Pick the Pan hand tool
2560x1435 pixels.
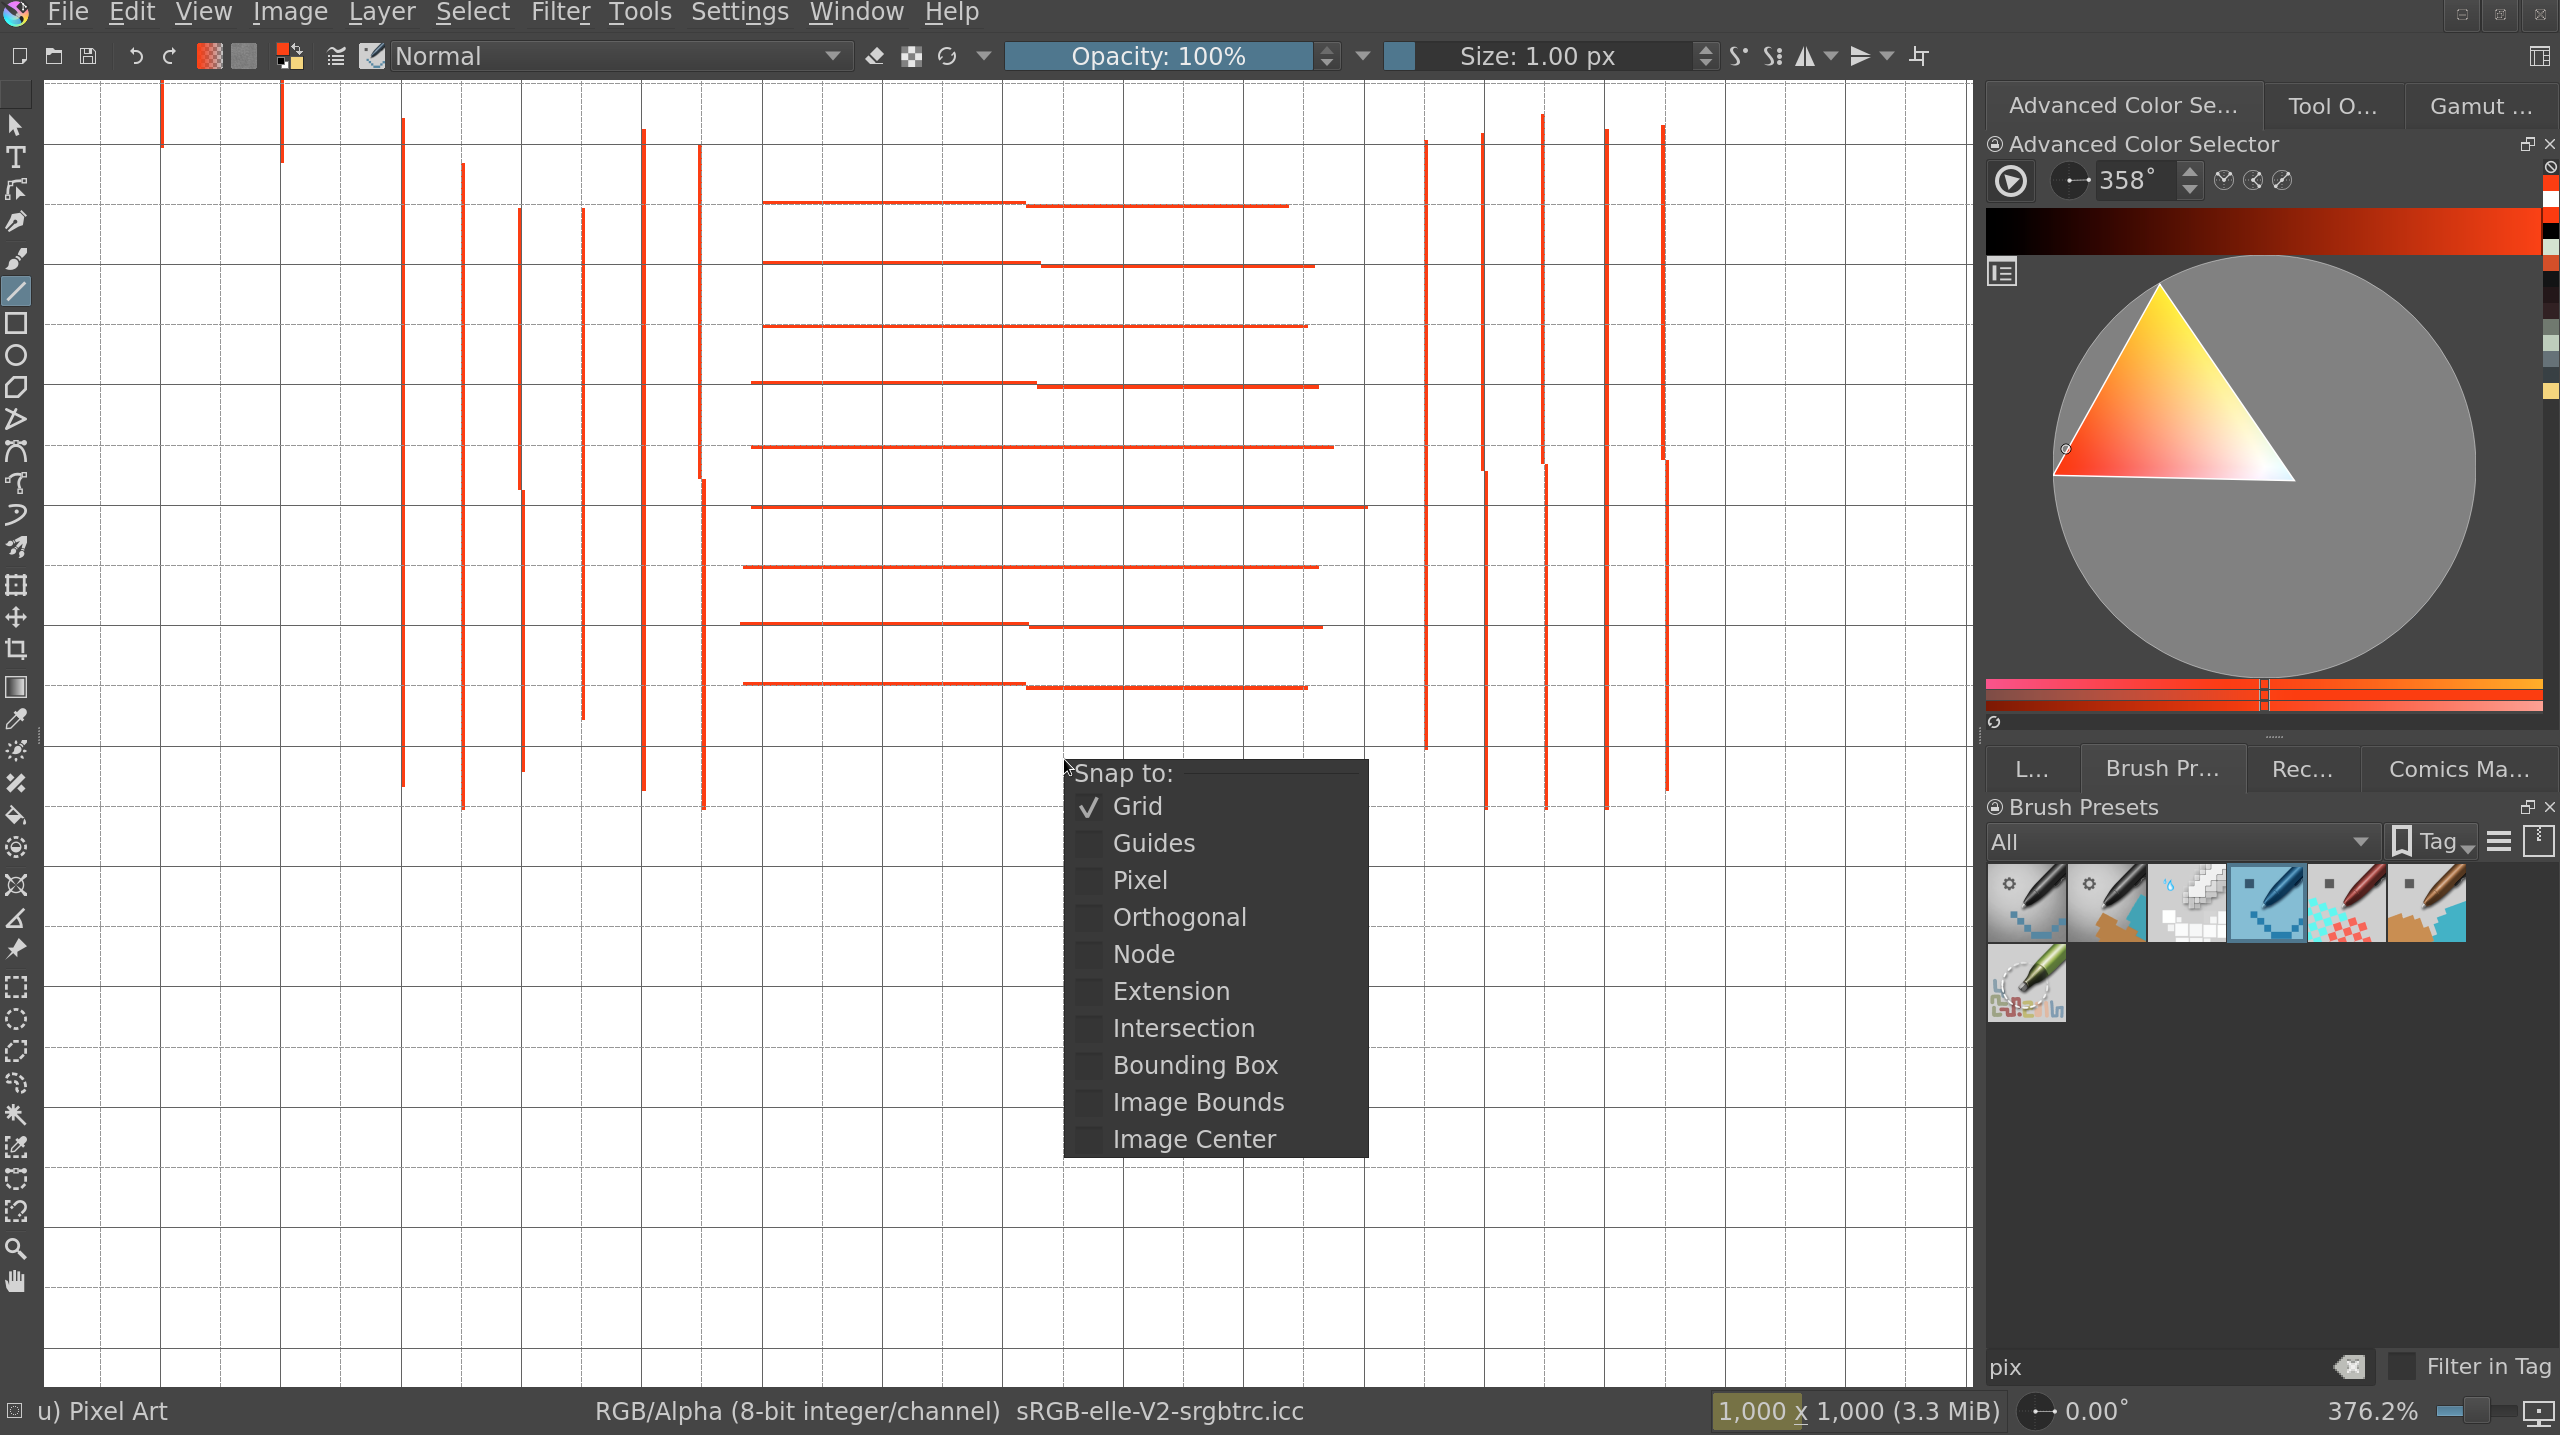click(16, 1281)
